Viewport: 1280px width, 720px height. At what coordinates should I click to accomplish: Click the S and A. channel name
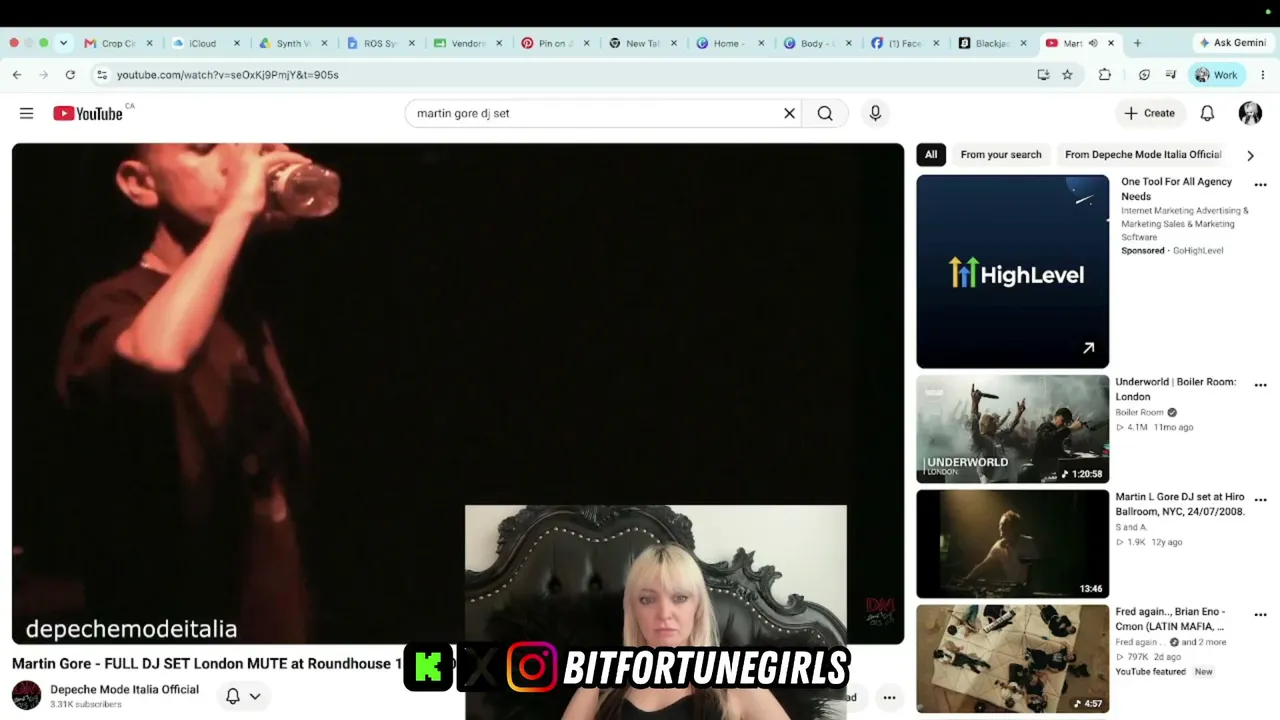[1131, 527]
